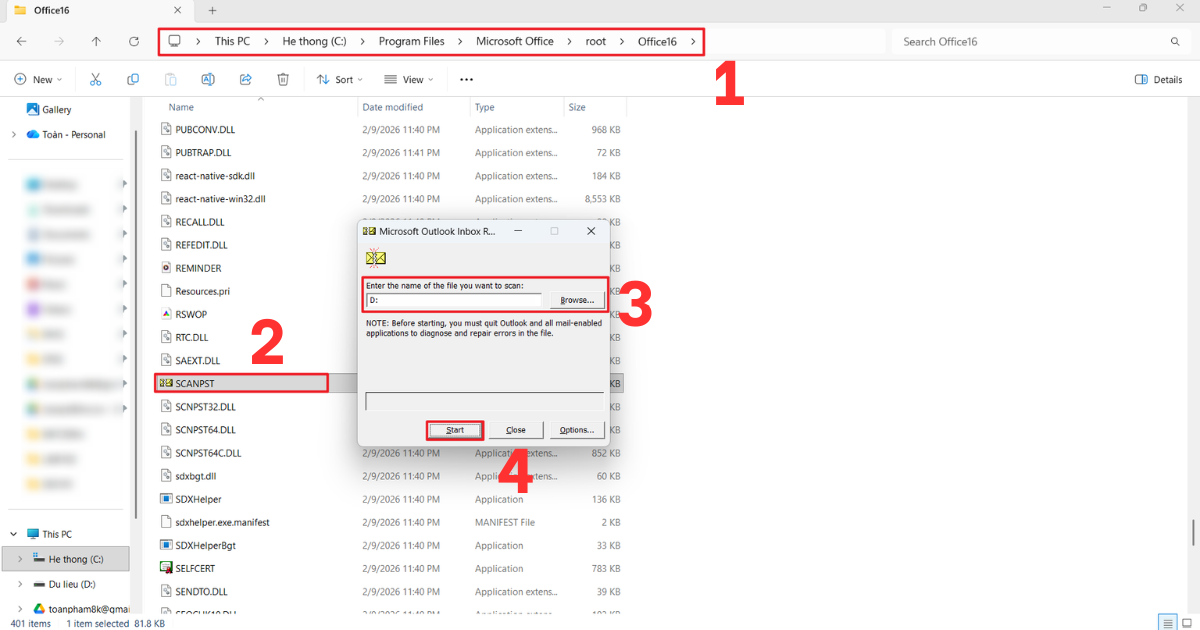This screenshot has width=1200, height=630.
Task: Switch to large thumbnails view icon in status bar
Action: (1186, 623)
